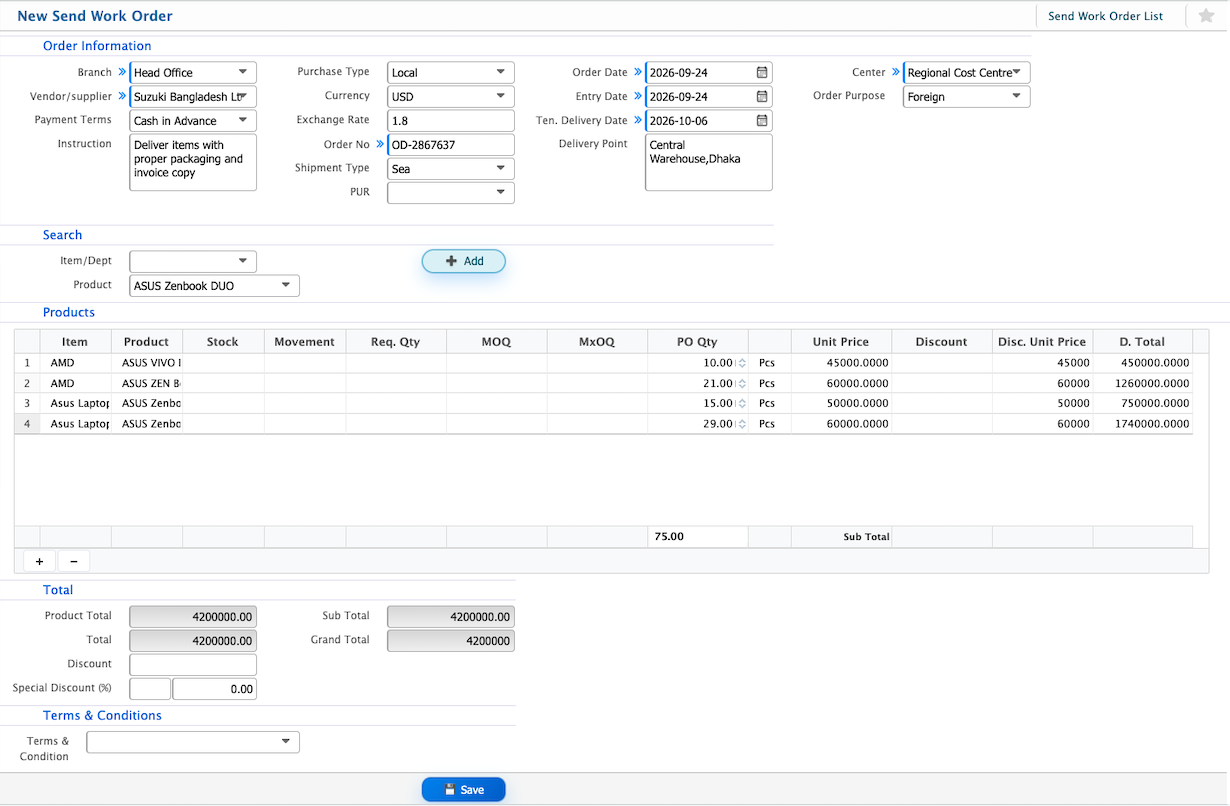Adjust PO Qty stepper in row 1
Image resolution: width=1230 pixels, height=806 pixels.
(x=741, y=364)
